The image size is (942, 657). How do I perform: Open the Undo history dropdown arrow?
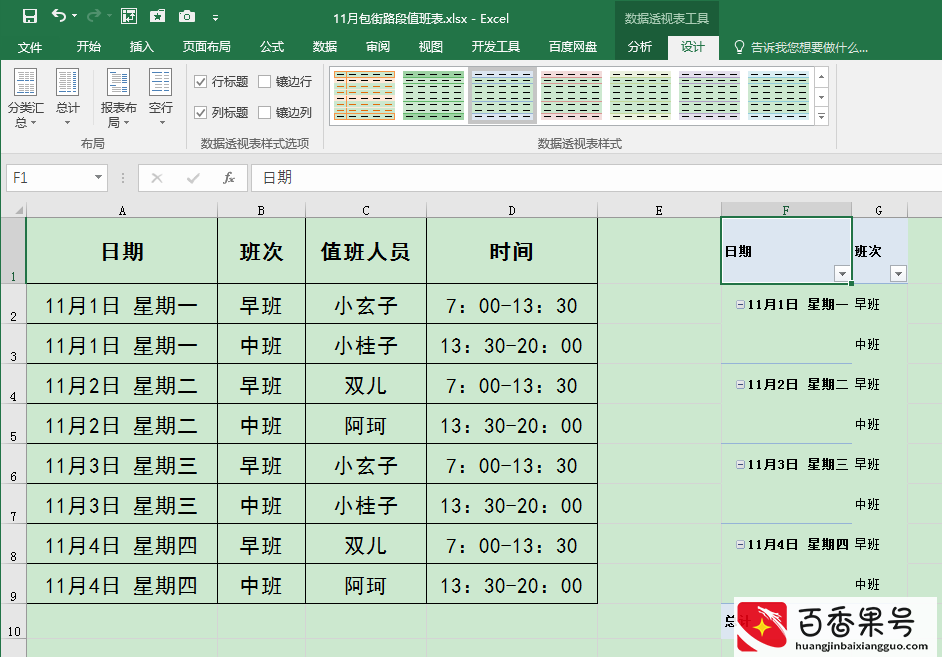pos(74,16)
